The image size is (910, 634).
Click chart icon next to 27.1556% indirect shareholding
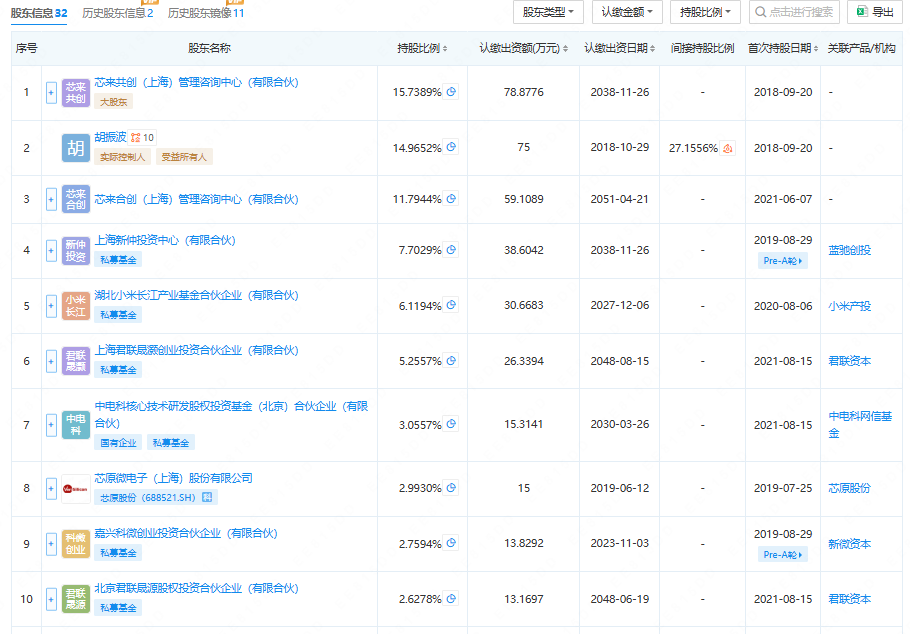coord(727,147)
